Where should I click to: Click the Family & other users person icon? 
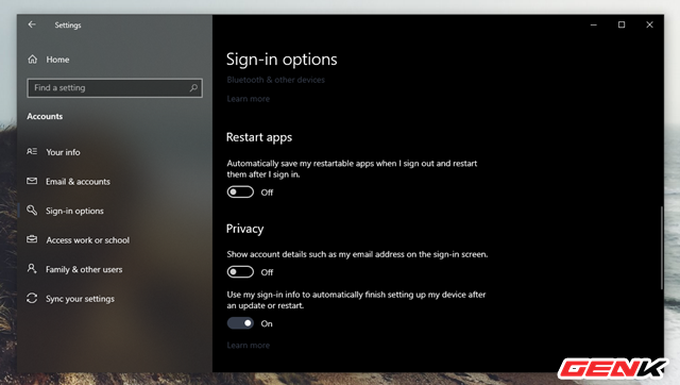[32, 269]
